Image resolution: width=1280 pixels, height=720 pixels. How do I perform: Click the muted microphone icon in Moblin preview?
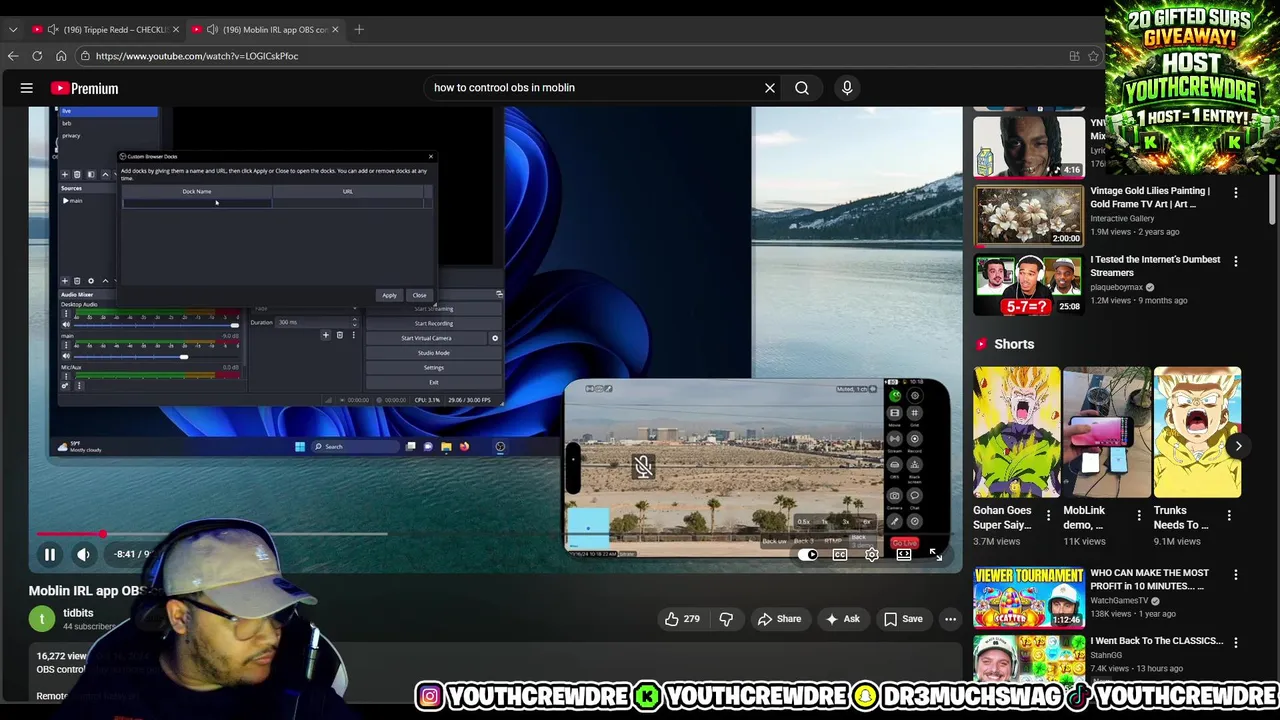643,466
